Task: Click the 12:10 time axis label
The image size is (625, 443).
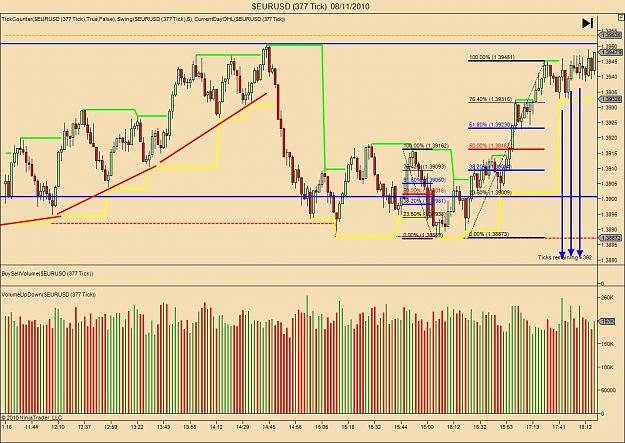Action: 58,427
